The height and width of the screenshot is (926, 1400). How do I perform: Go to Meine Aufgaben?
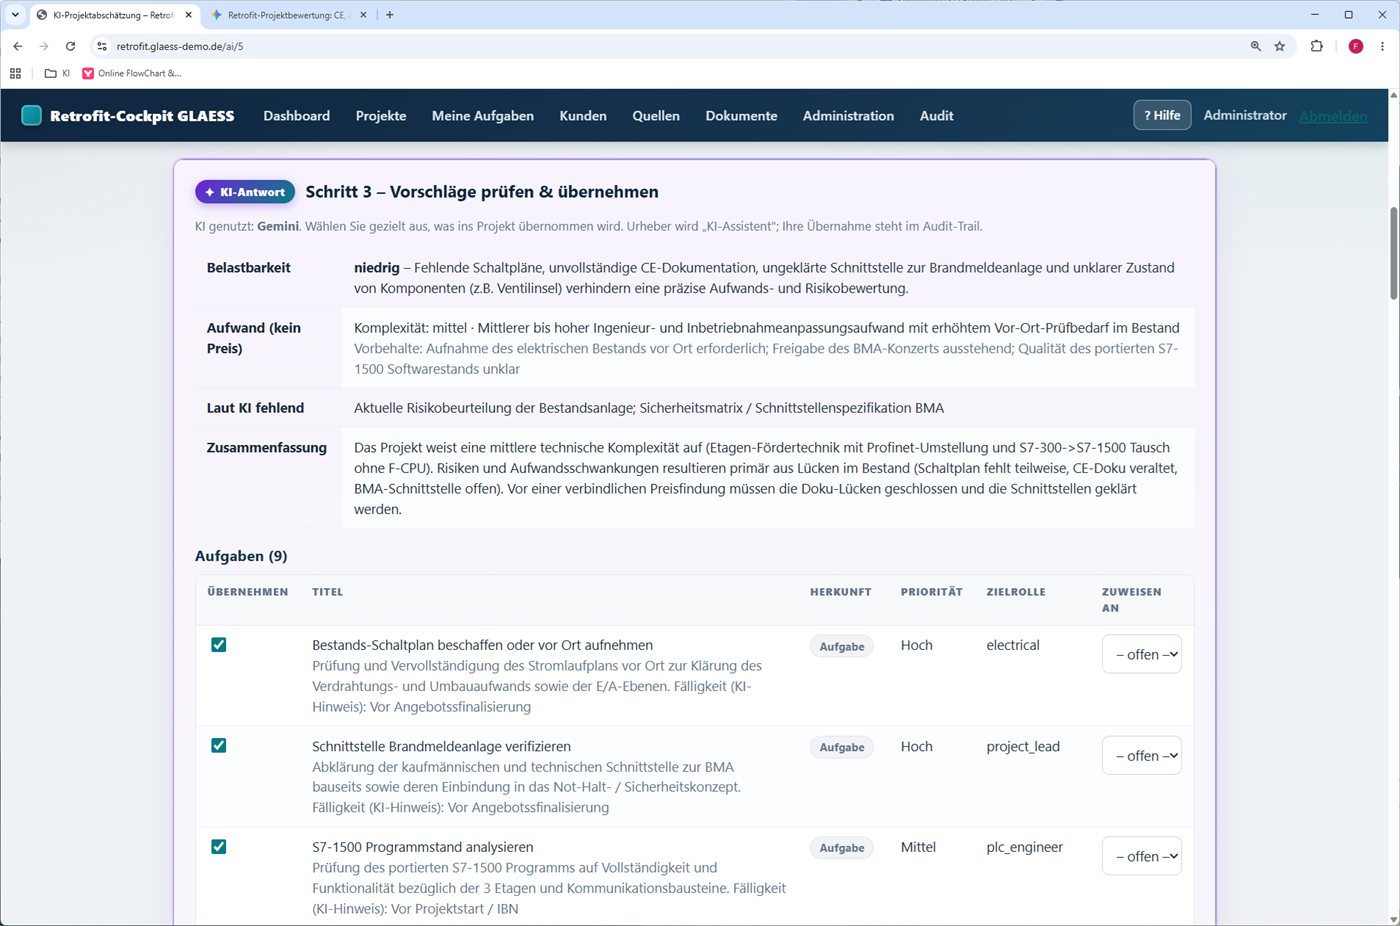[x=483, y=116]
